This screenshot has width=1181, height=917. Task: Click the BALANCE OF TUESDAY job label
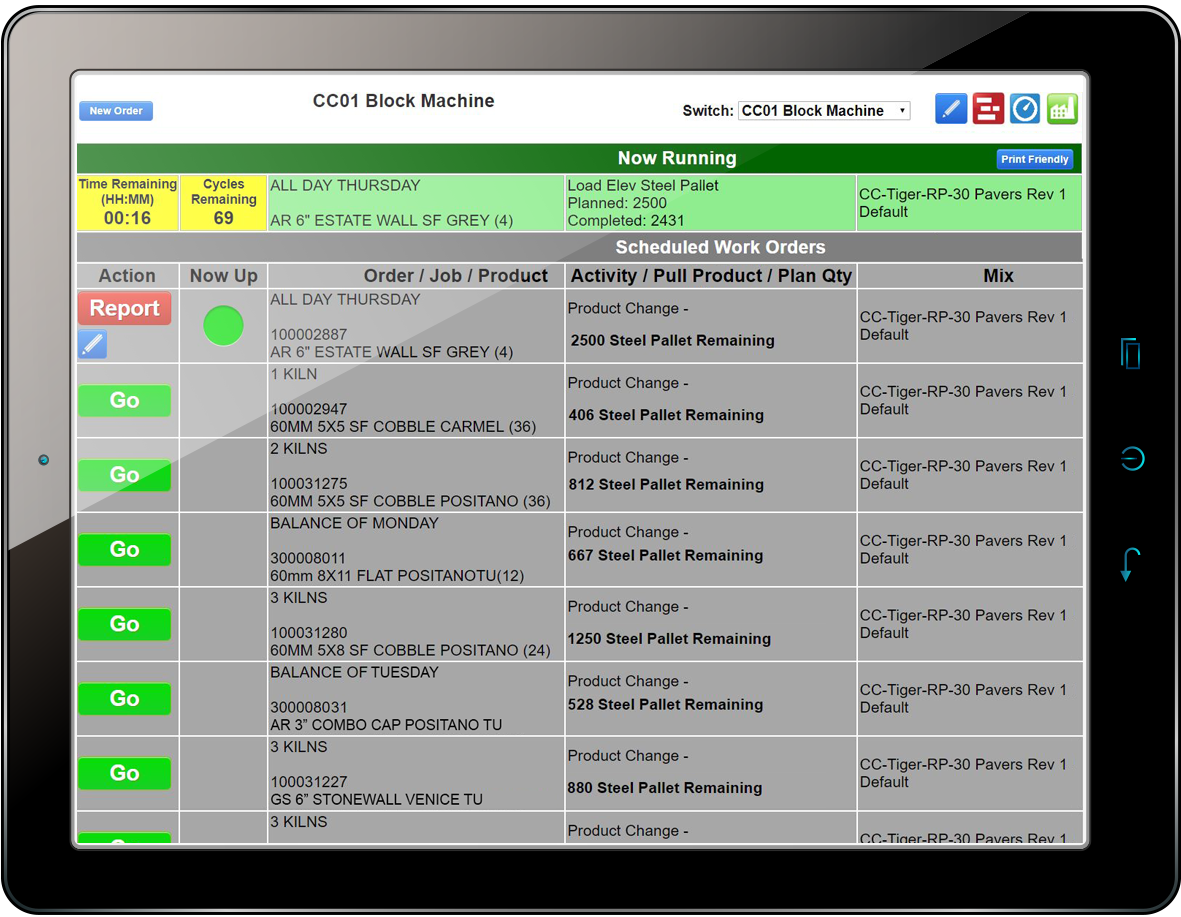(x=354, y=672)
